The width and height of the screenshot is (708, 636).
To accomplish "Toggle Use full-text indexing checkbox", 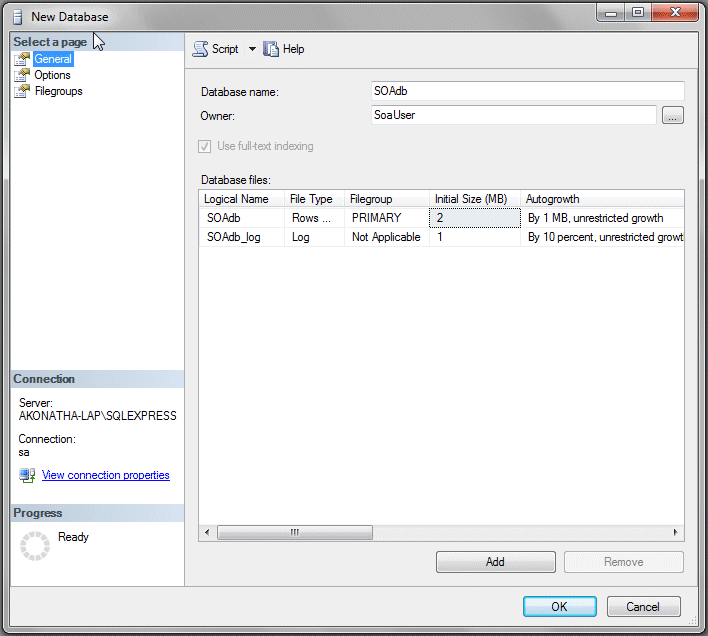I will click(x=204, y=146).
